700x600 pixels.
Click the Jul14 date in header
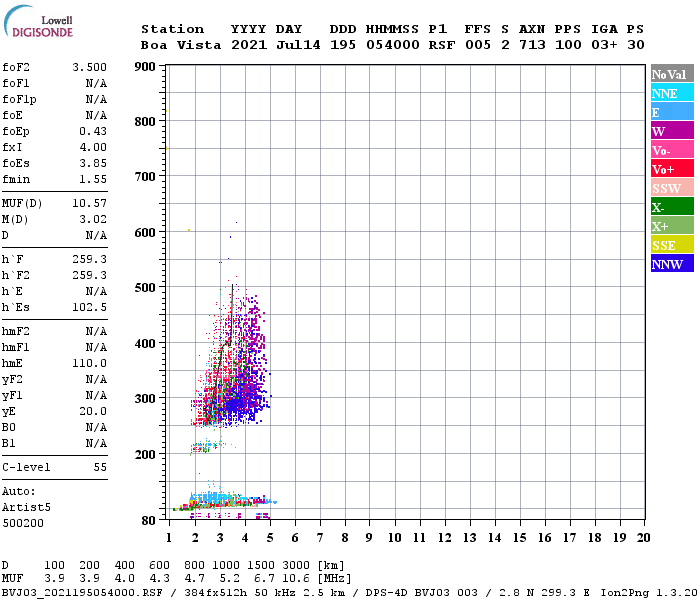coord(298,45)
